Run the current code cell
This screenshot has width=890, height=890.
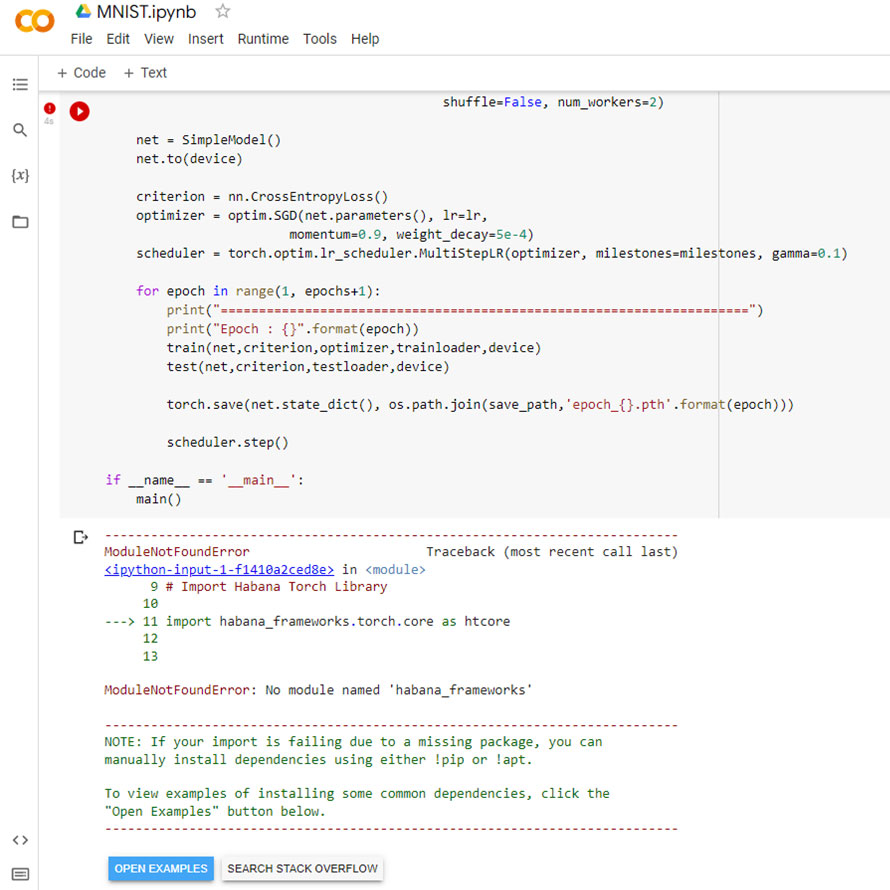[x=79, y=111]
